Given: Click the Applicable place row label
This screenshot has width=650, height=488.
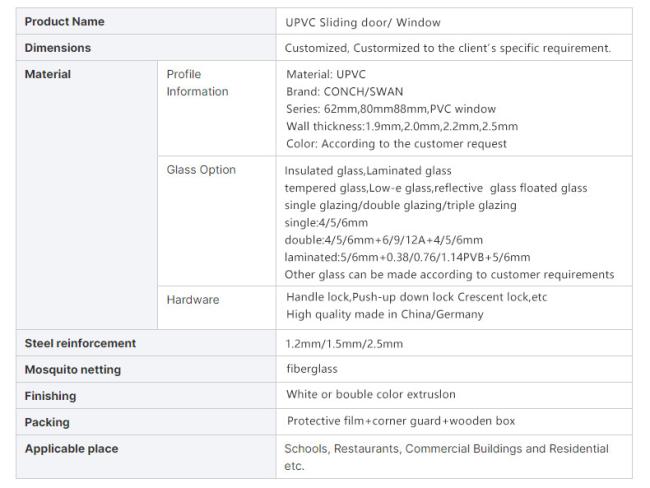Looking at the screenshot, I should click(x=71, y=449).
